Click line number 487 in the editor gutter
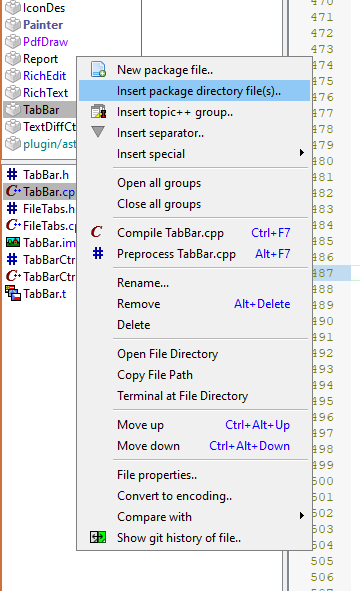 322,273
